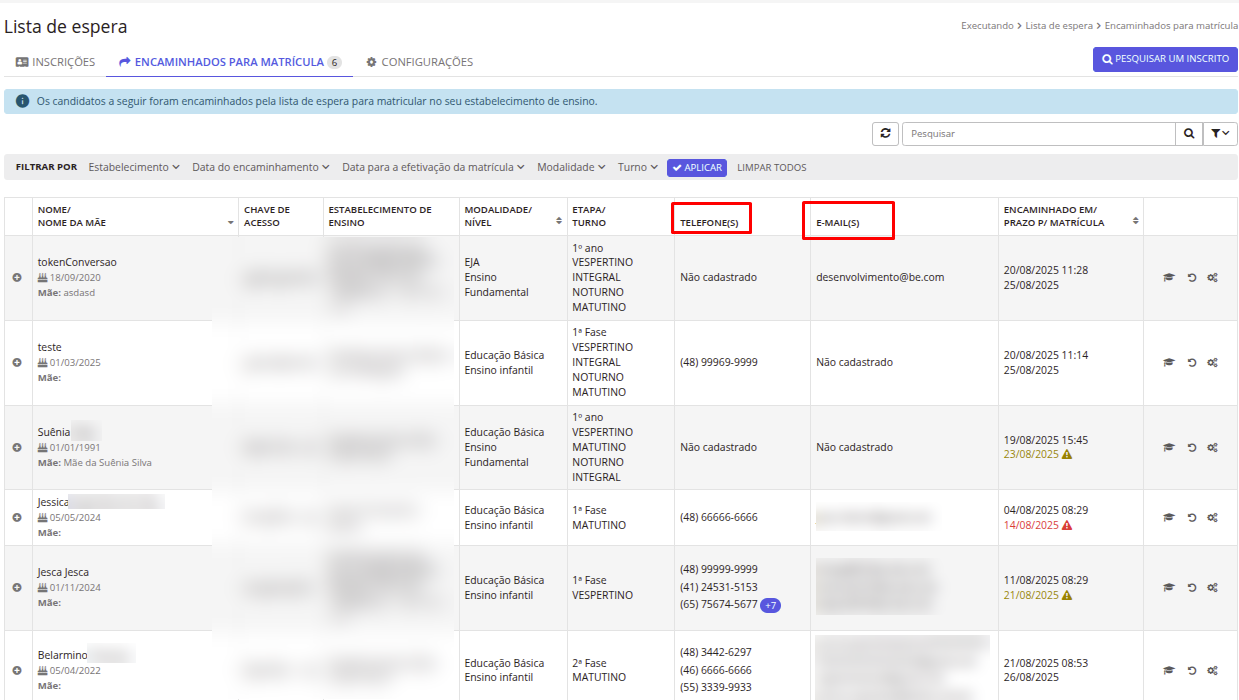Screen dimensions: 1239x700
Task: Click Lista de espera breadcrumb link
Action: (x=1059, y=26)
